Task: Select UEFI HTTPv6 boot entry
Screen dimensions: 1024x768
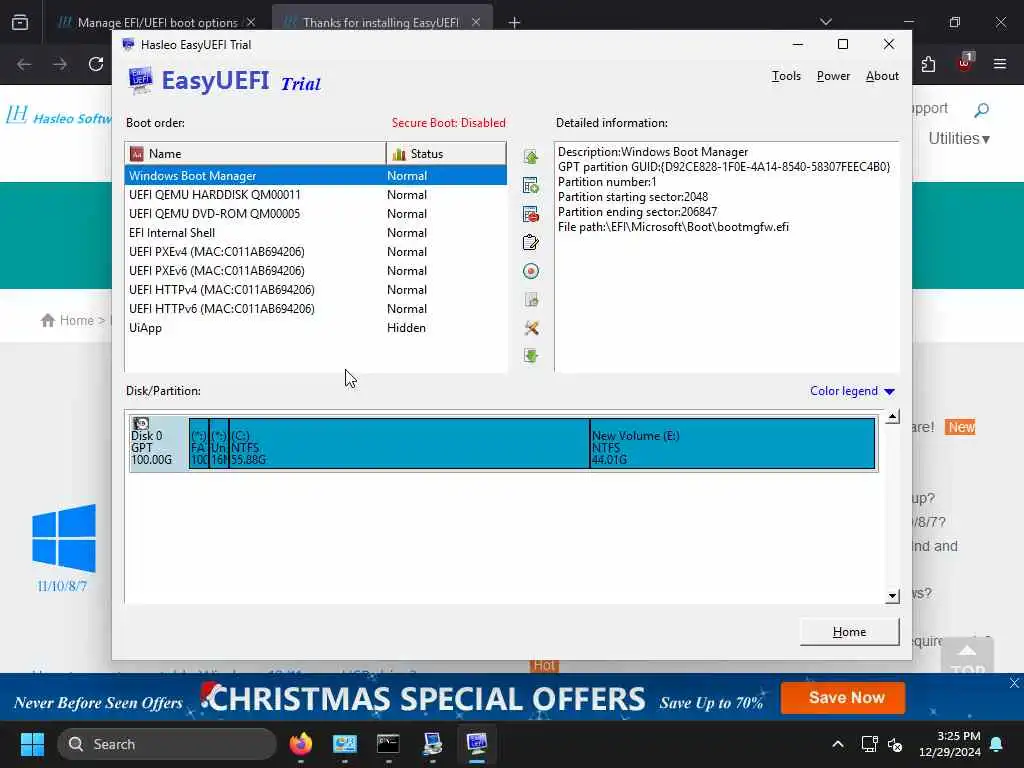Action: click(x=315, y=308)
